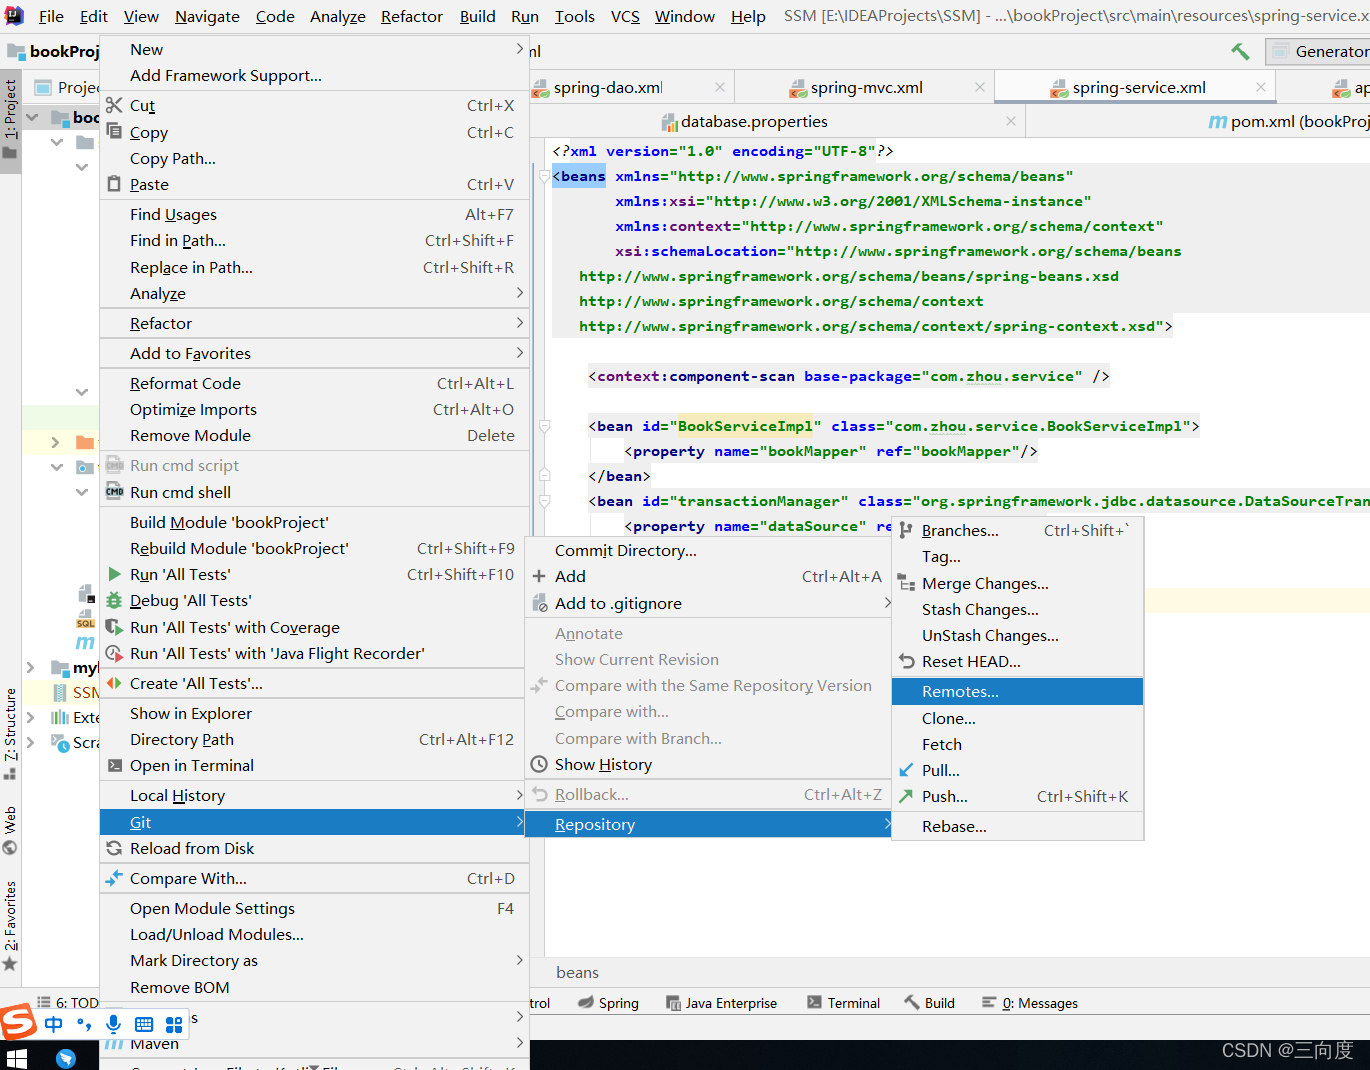Viewport: 1370px width, 1070px height.
Task: Click the Compare With diff icon
Action: (114, 878)
